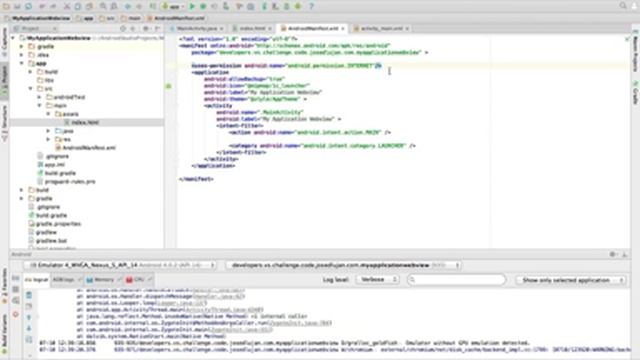Click the Redo toolbar icon
Screen dimensions: 640x360
click(x=53, y=6)
